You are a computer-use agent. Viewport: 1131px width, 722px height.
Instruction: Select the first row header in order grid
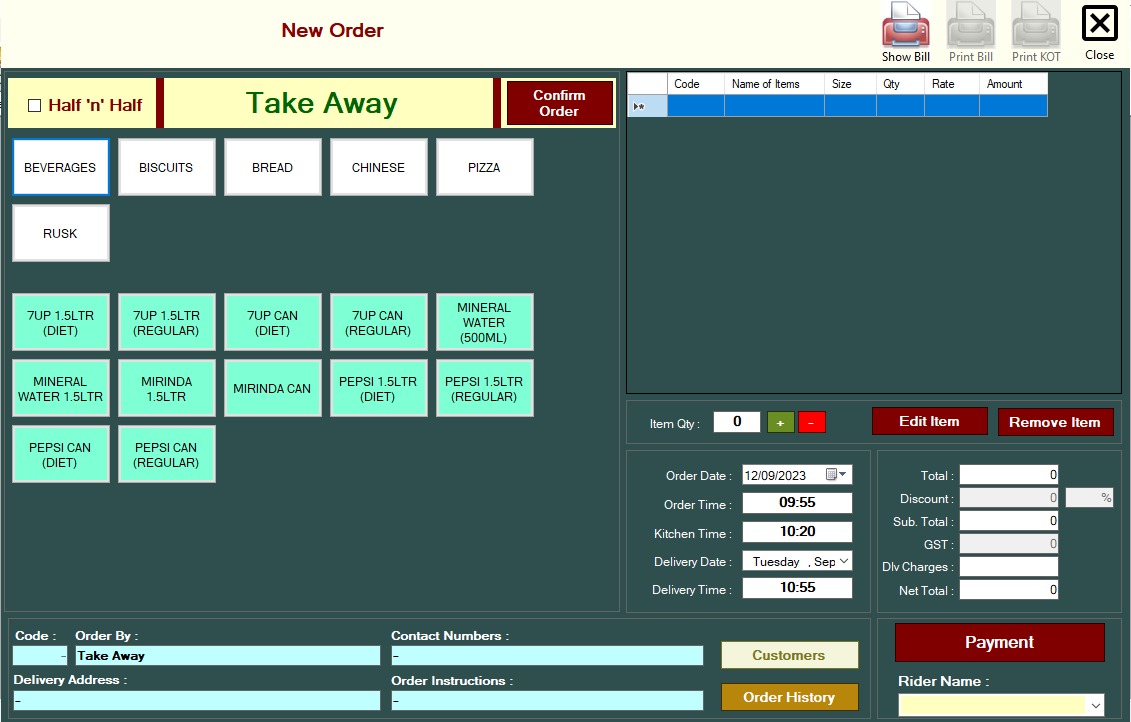(646, 105)
